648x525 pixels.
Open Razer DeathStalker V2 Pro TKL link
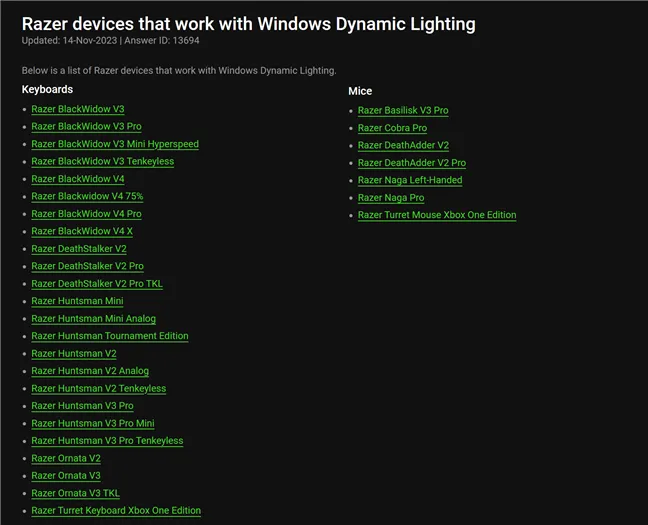pyautogui.click(x=97, y=284)
